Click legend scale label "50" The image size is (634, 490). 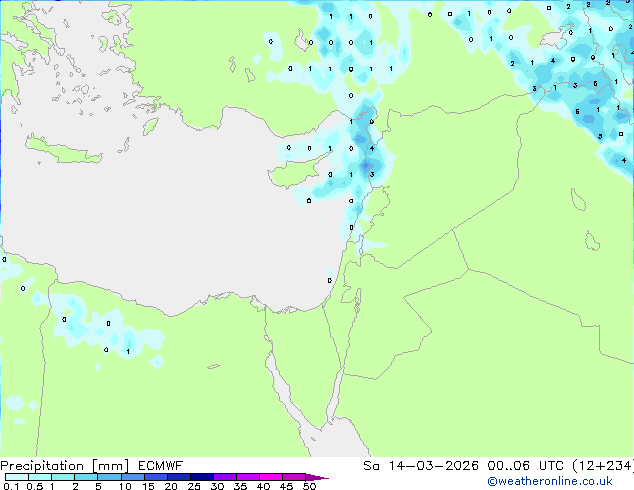[x=310, y=486]
